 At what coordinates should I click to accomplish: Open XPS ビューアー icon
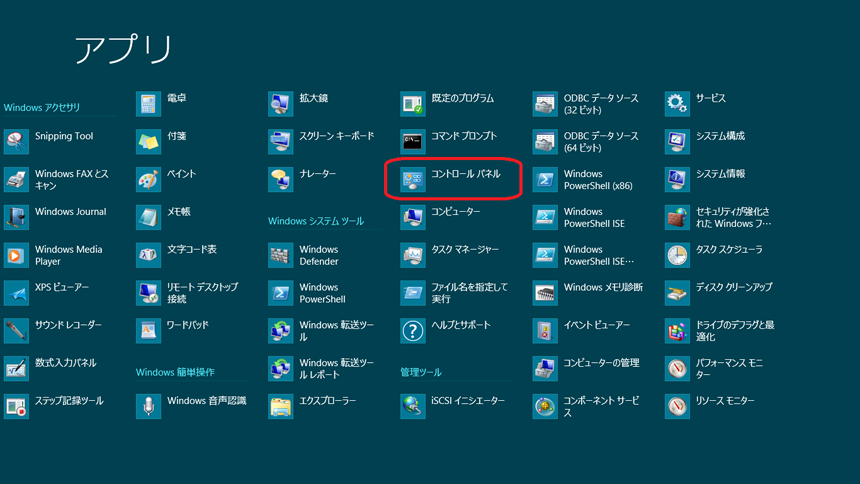pyautogui.click(x=16, y=293)
